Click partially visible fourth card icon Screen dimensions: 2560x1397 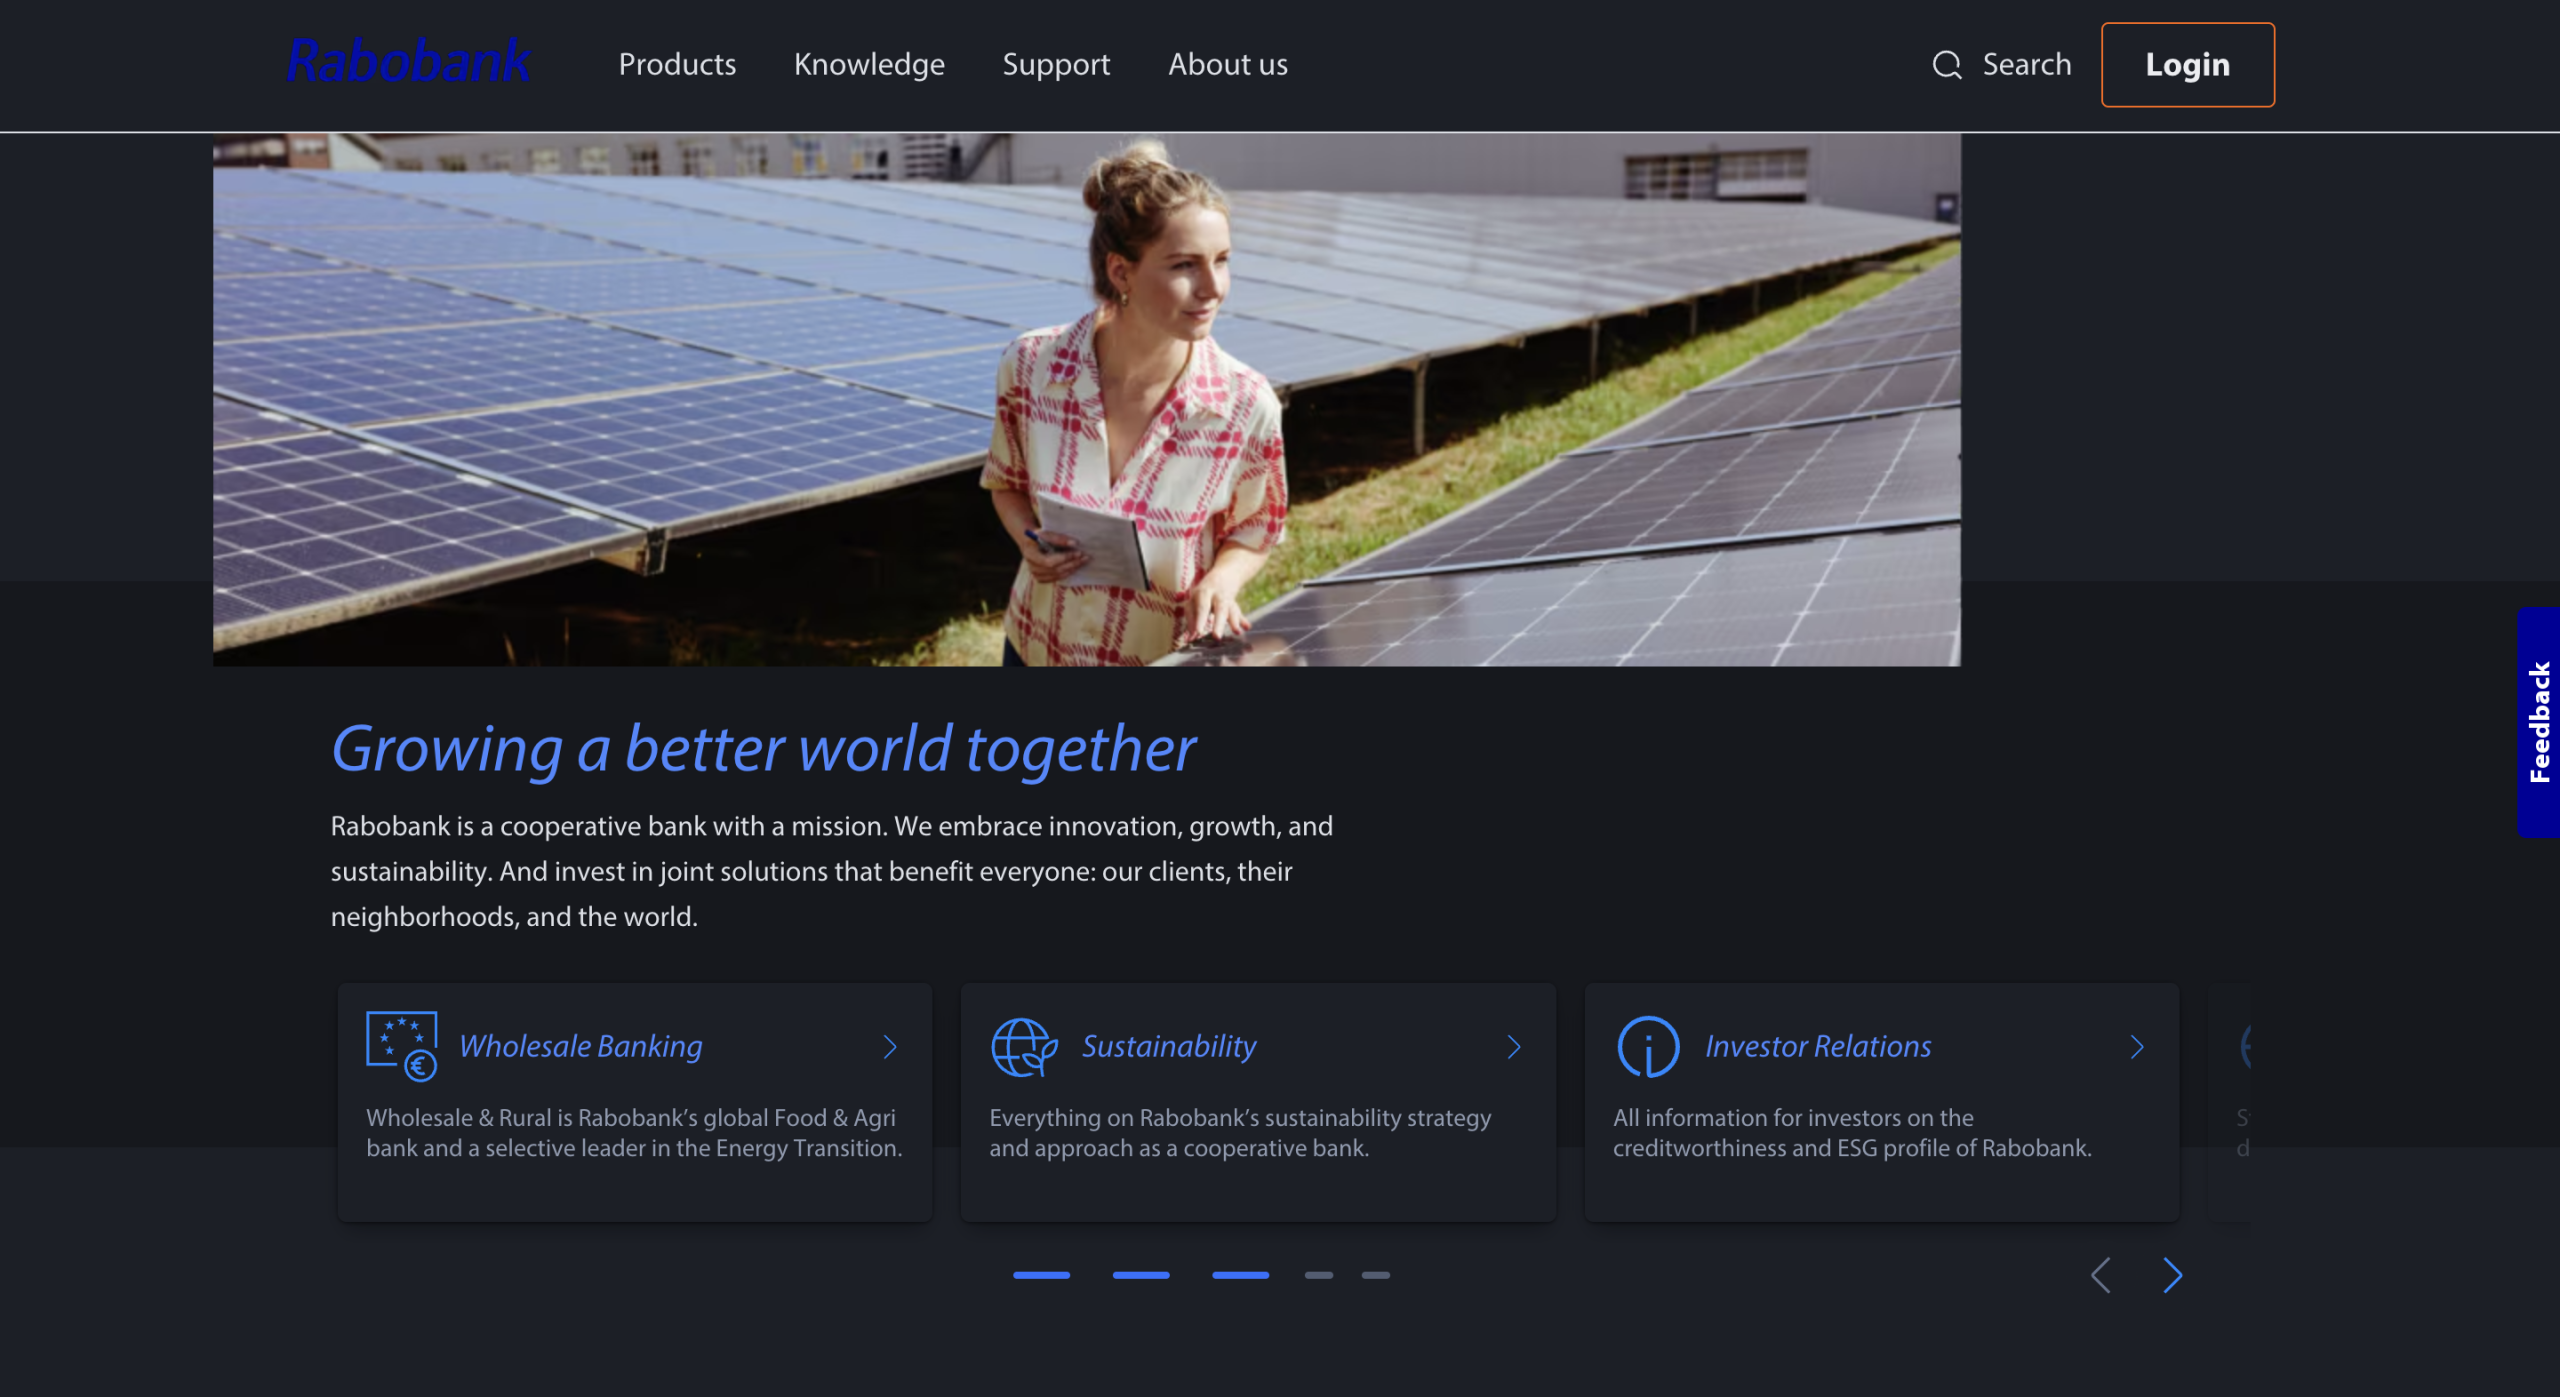tap(2245, 1046)
